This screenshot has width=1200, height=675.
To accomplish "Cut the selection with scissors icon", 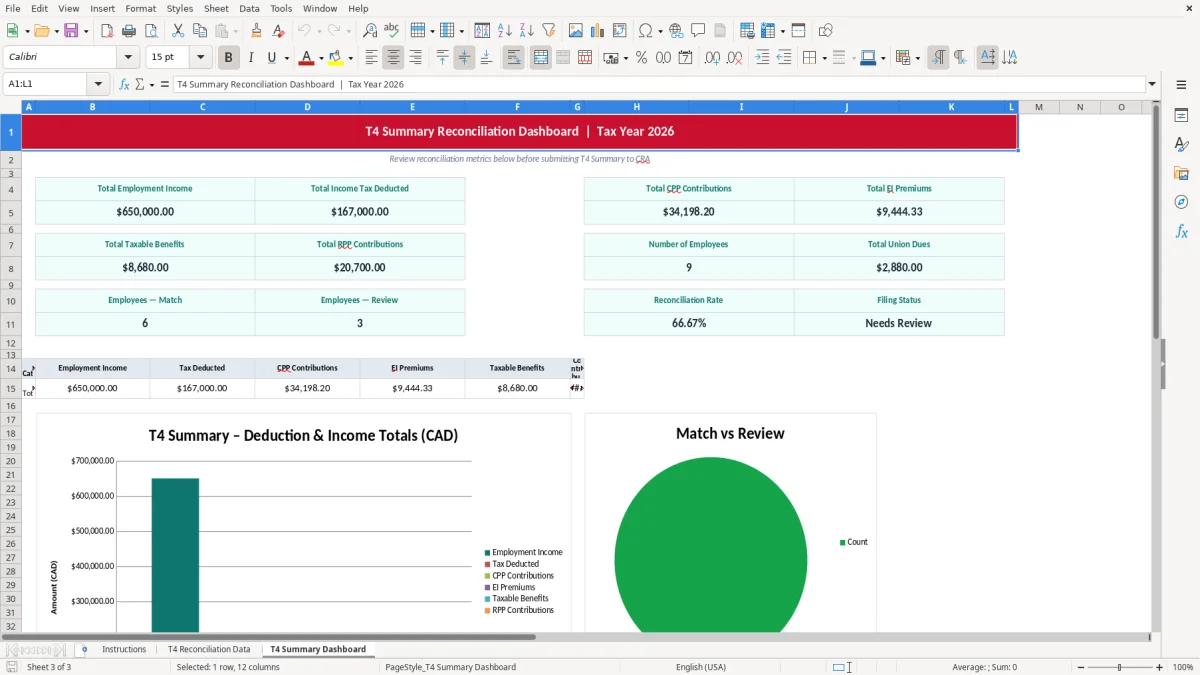I will point(177,31).
